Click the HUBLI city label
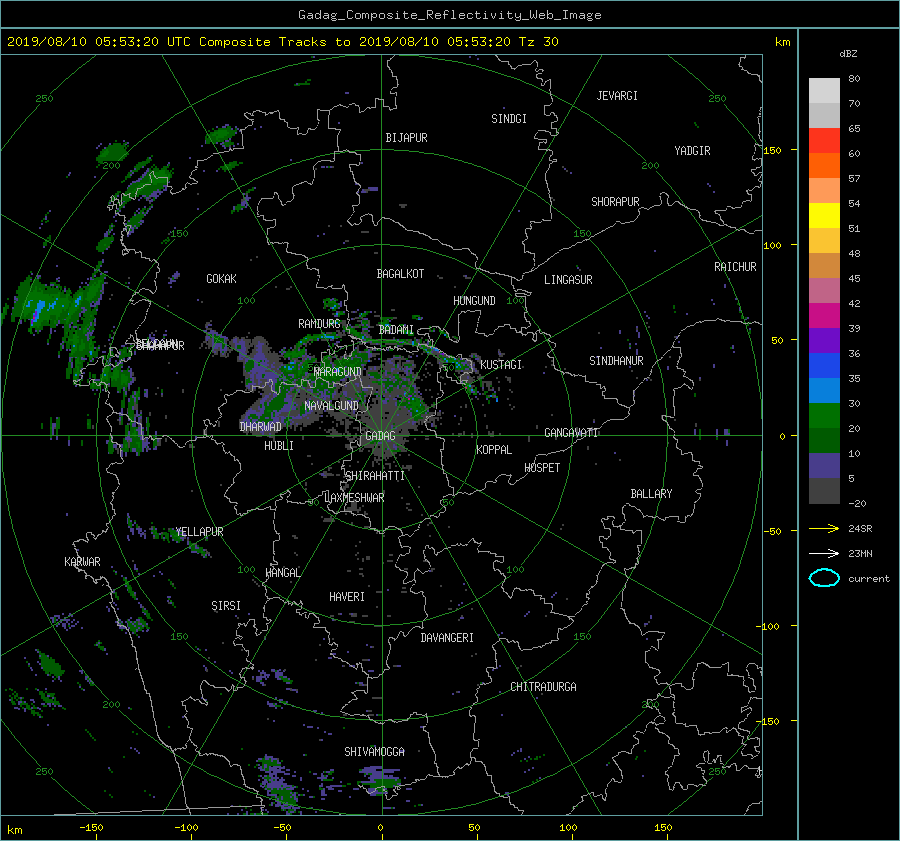 [279, 445]
